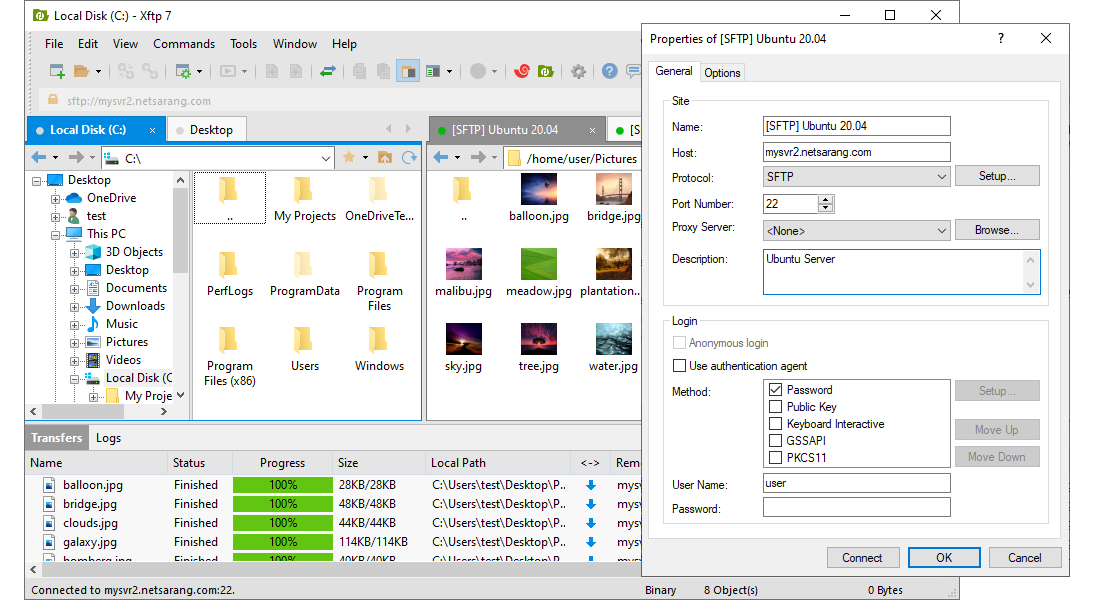Open the Tools menu

point(243,44)
